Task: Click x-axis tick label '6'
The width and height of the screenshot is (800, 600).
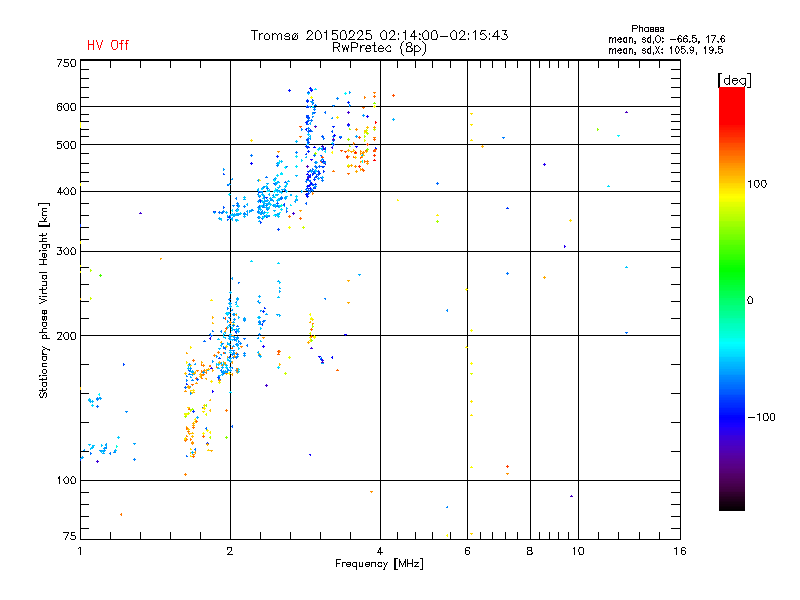Action: point(467,551)
